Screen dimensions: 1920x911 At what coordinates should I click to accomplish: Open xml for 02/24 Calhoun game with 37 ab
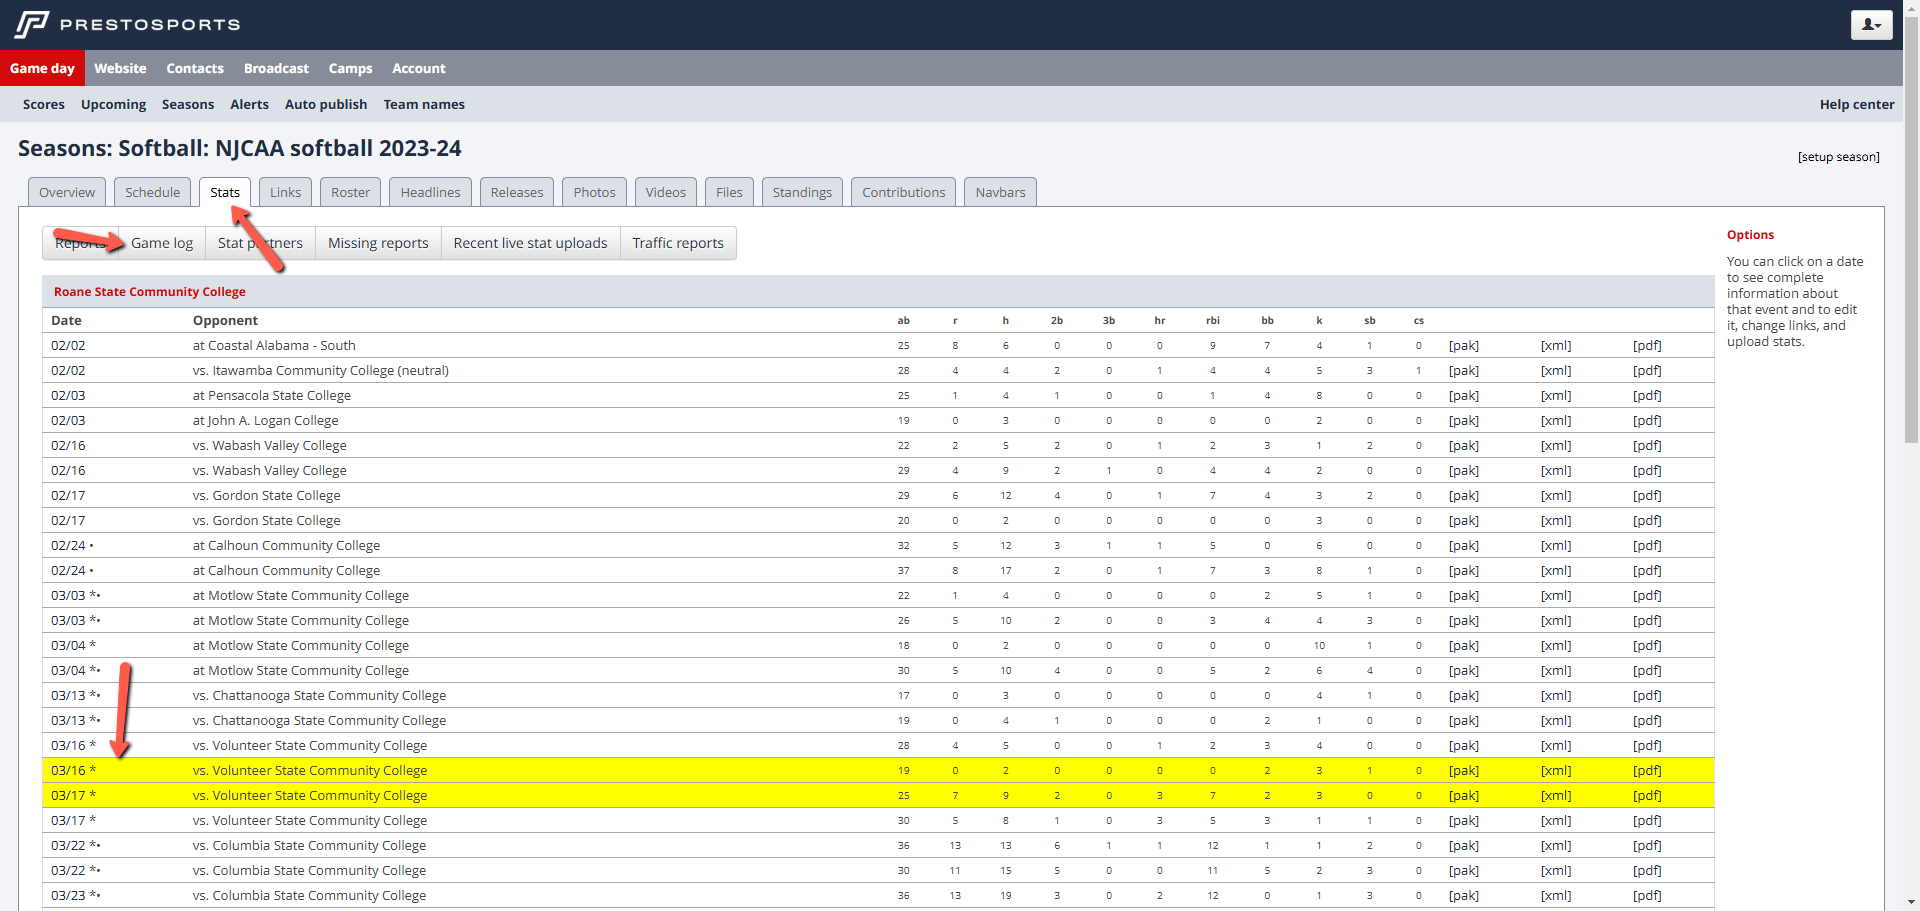click(1556, 570)
